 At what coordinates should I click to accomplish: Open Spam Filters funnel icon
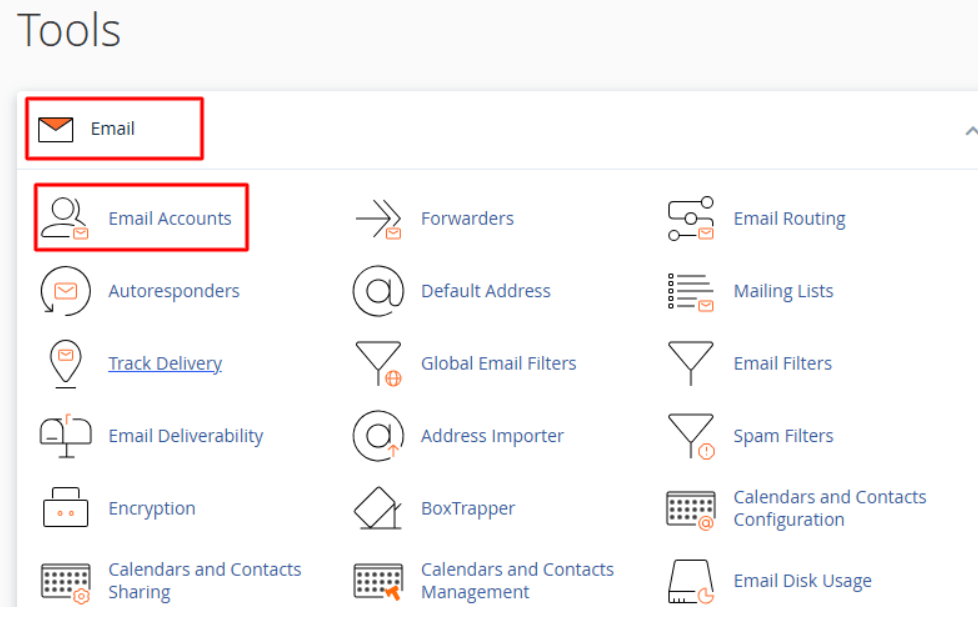pyautogui.click(x=690, y=435)
